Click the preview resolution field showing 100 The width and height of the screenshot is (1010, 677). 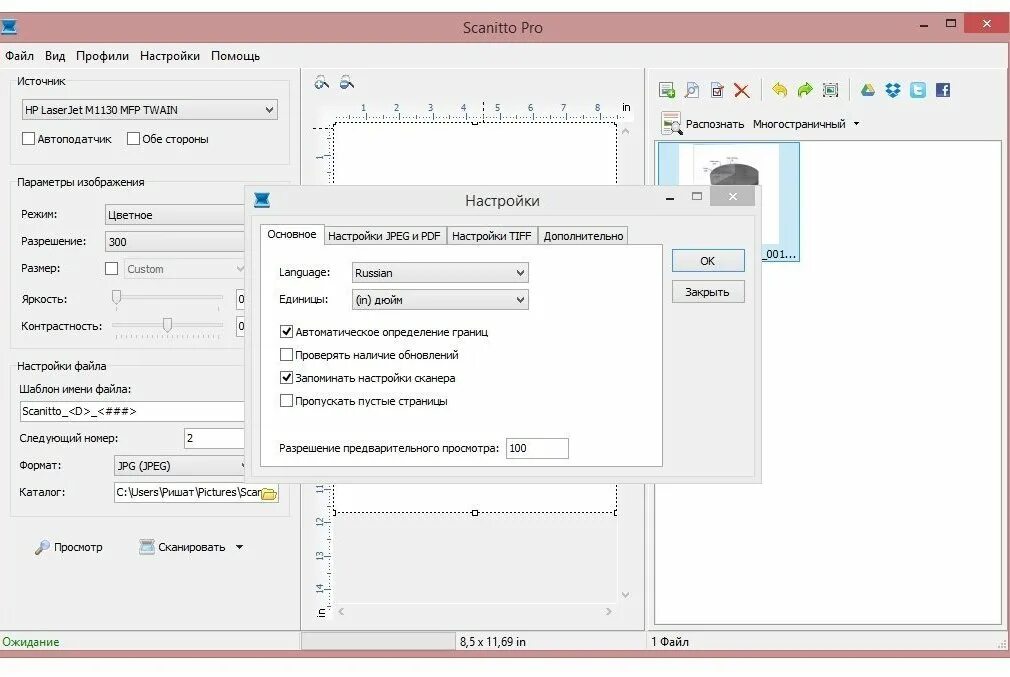click(x=537, y=448)
